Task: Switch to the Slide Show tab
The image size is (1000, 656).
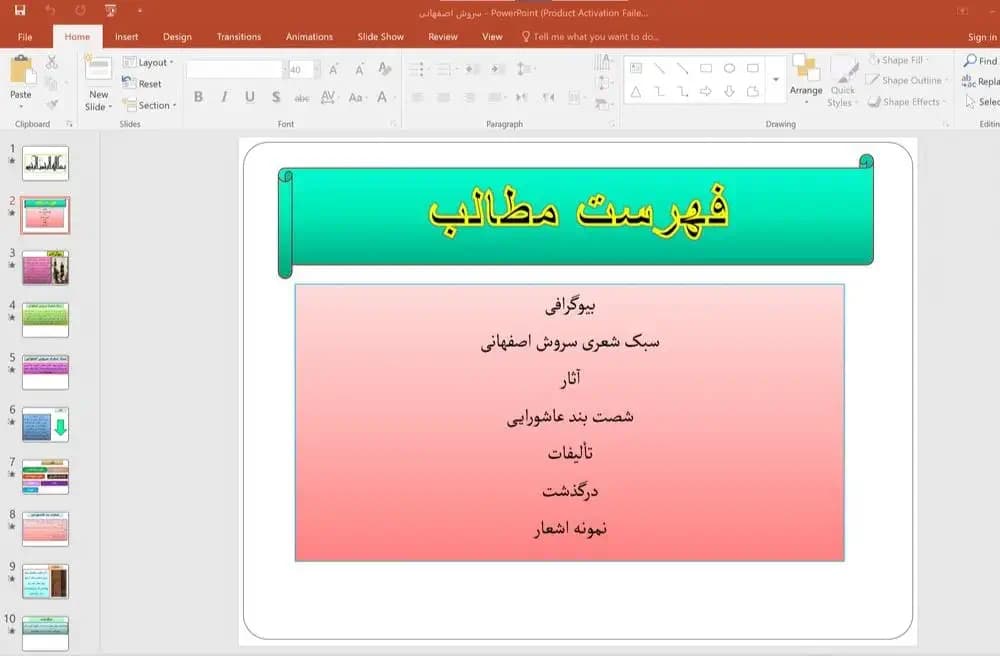Action: tap(381, 37)
